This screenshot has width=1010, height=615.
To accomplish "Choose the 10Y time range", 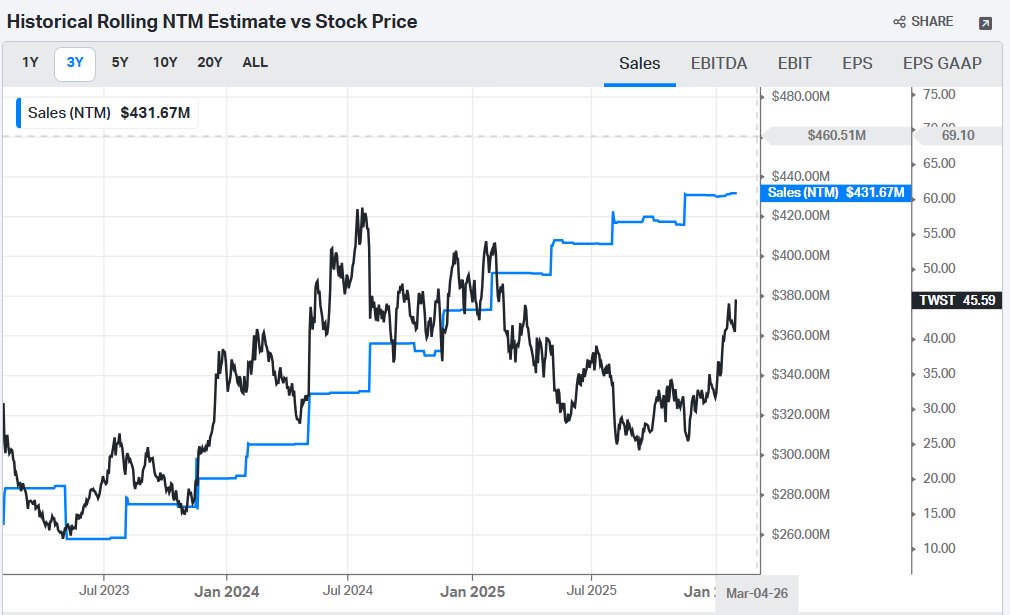I will 165,62.
